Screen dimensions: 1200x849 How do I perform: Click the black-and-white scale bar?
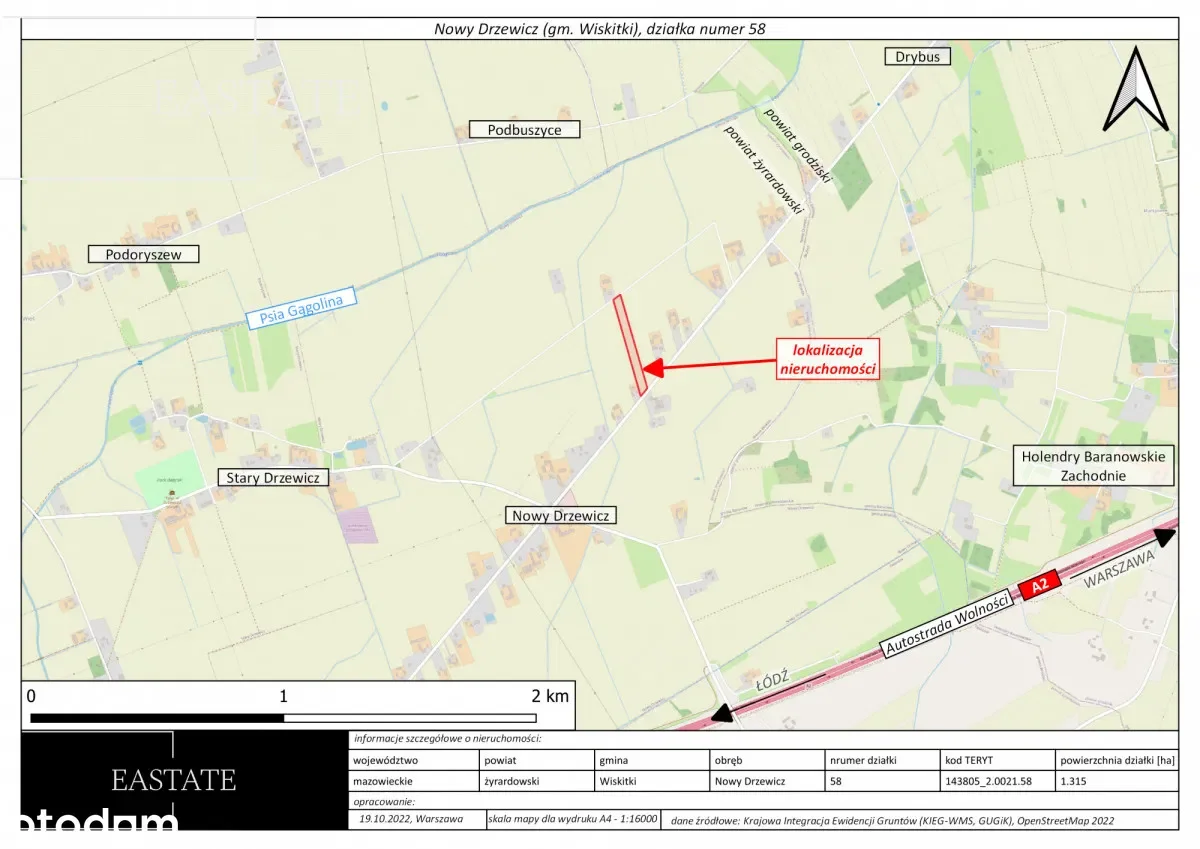[x=283, y=717]
